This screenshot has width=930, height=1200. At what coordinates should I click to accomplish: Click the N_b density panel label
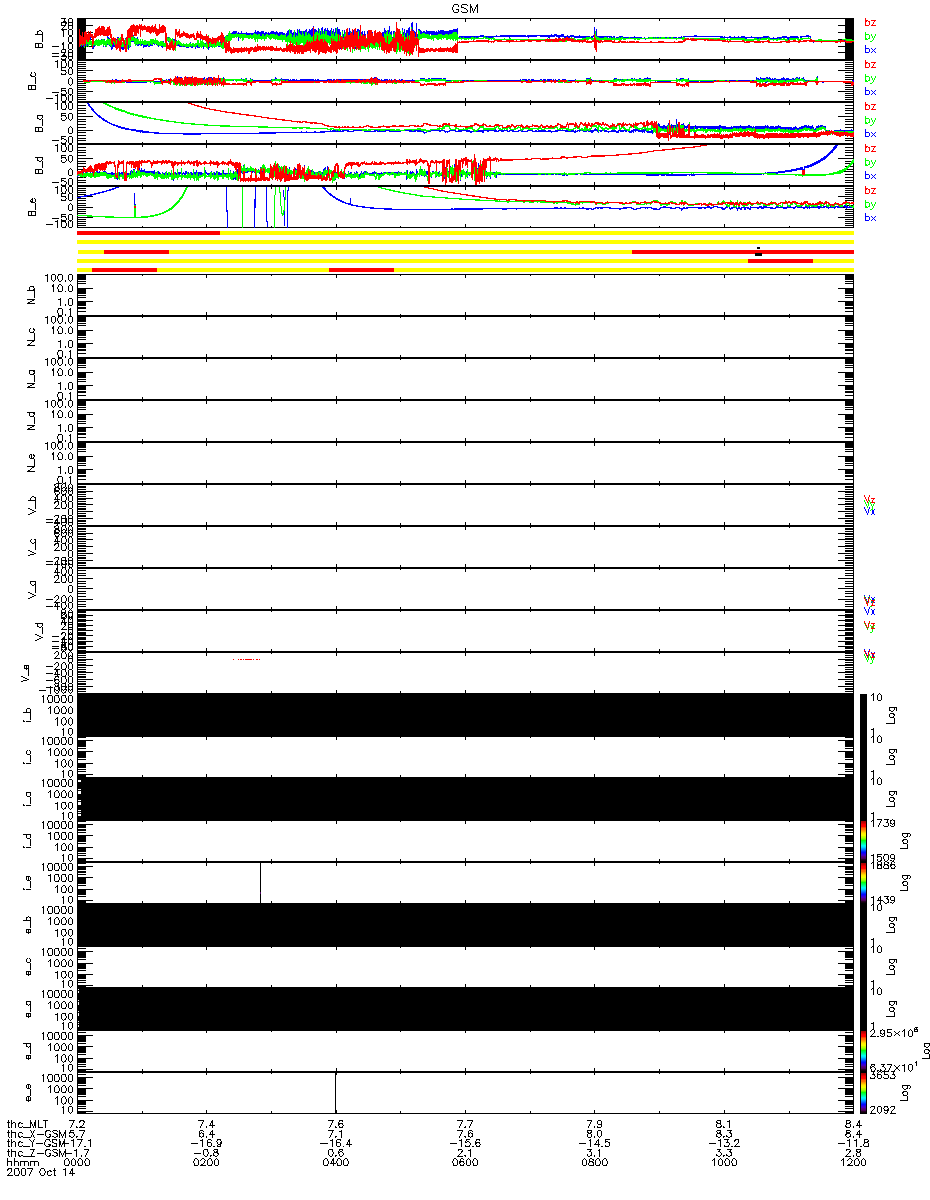pos(33,294)
